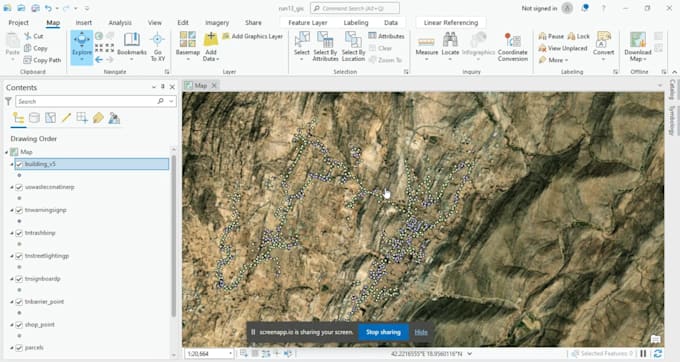Click the Hide link in sharing bar
The width and height of the screenshot is (680, 362).
(421, 332)
